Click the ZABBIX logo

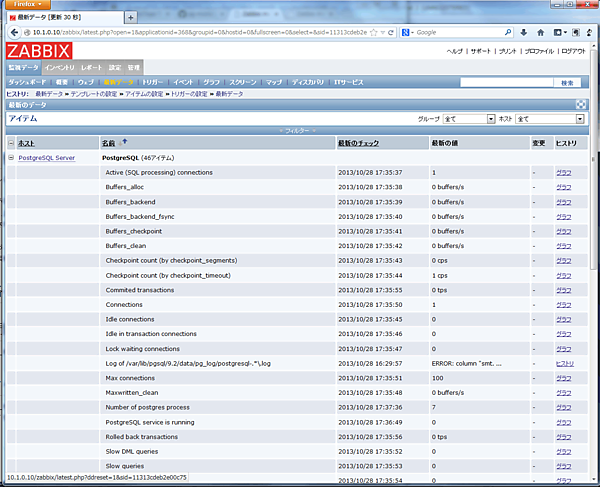tap(38, 51)
